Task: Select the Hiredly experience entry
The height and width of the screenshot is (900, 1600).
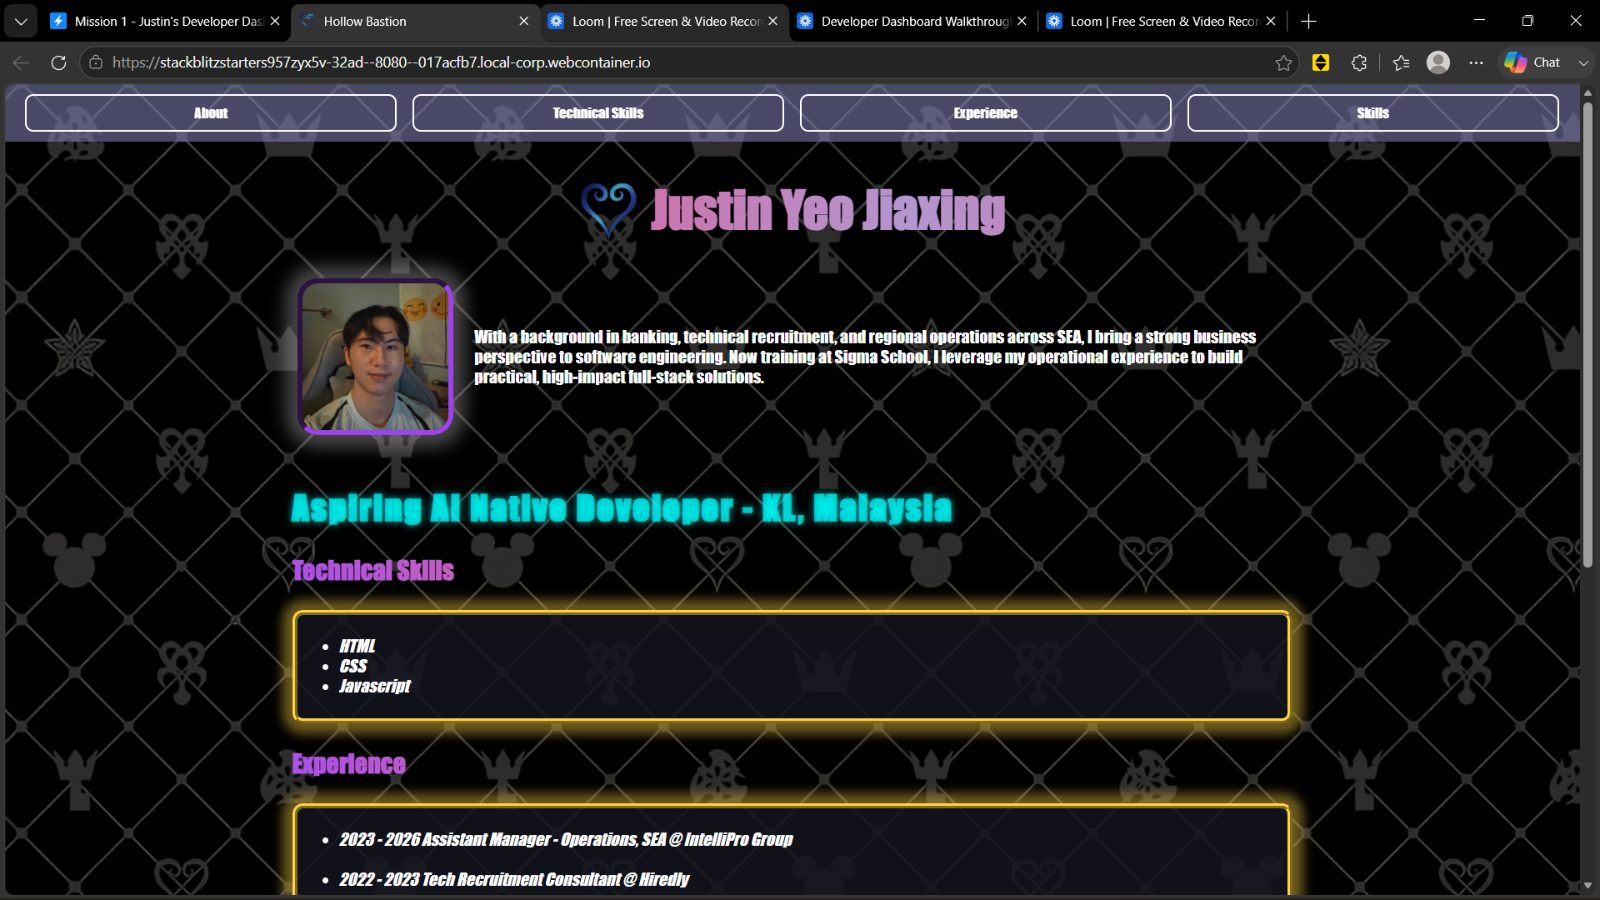Action: [x=514, y=880]
